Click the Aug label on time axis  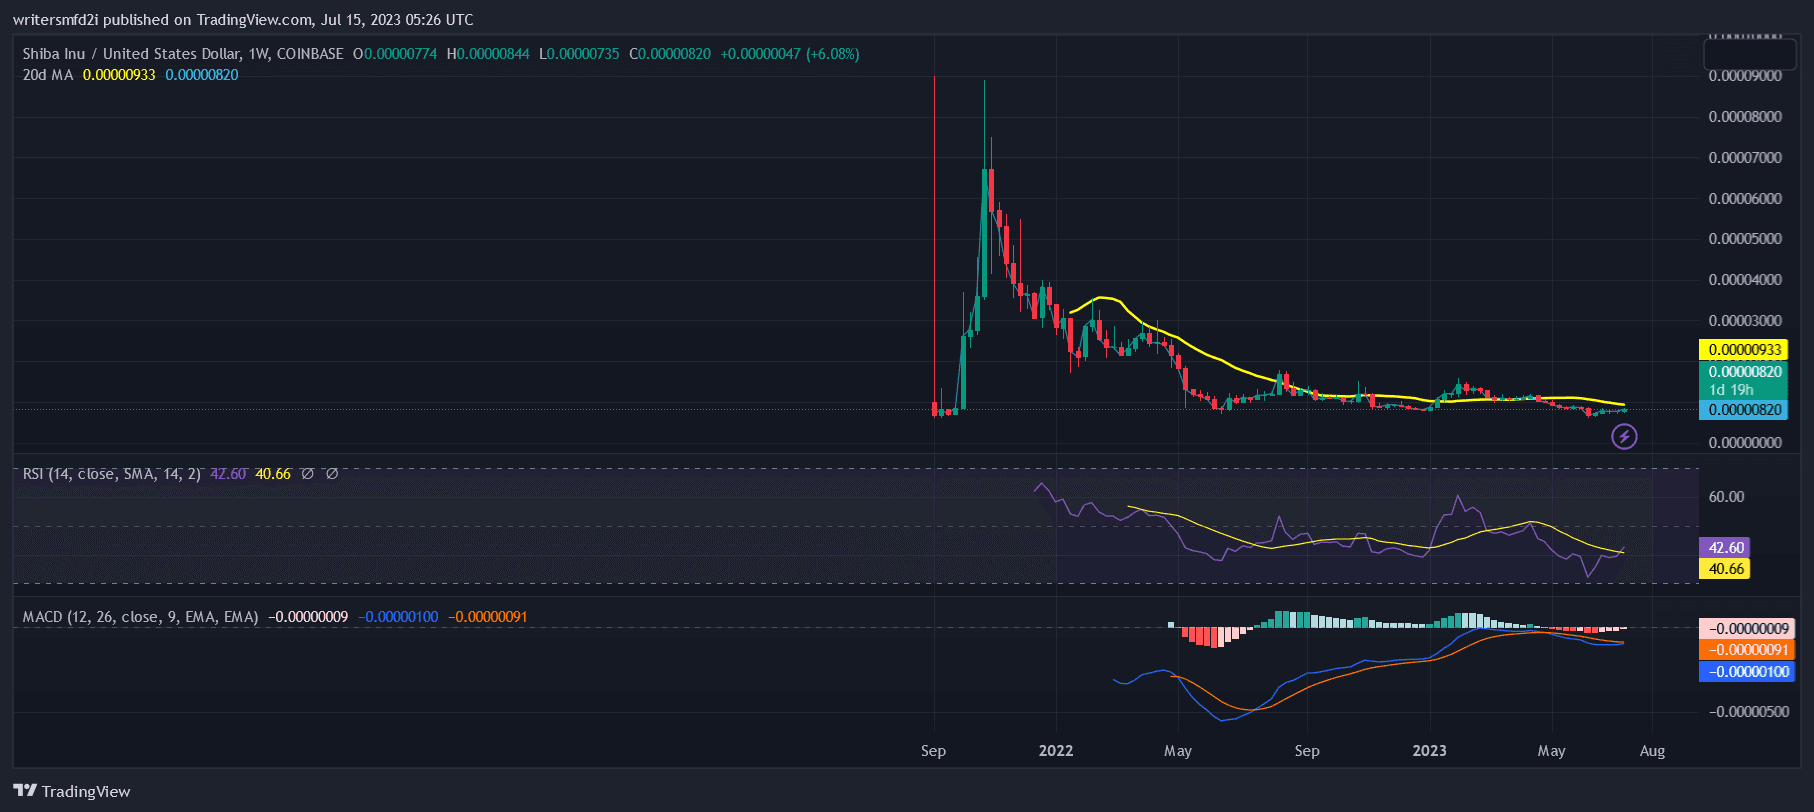[x=1652, y=751]
